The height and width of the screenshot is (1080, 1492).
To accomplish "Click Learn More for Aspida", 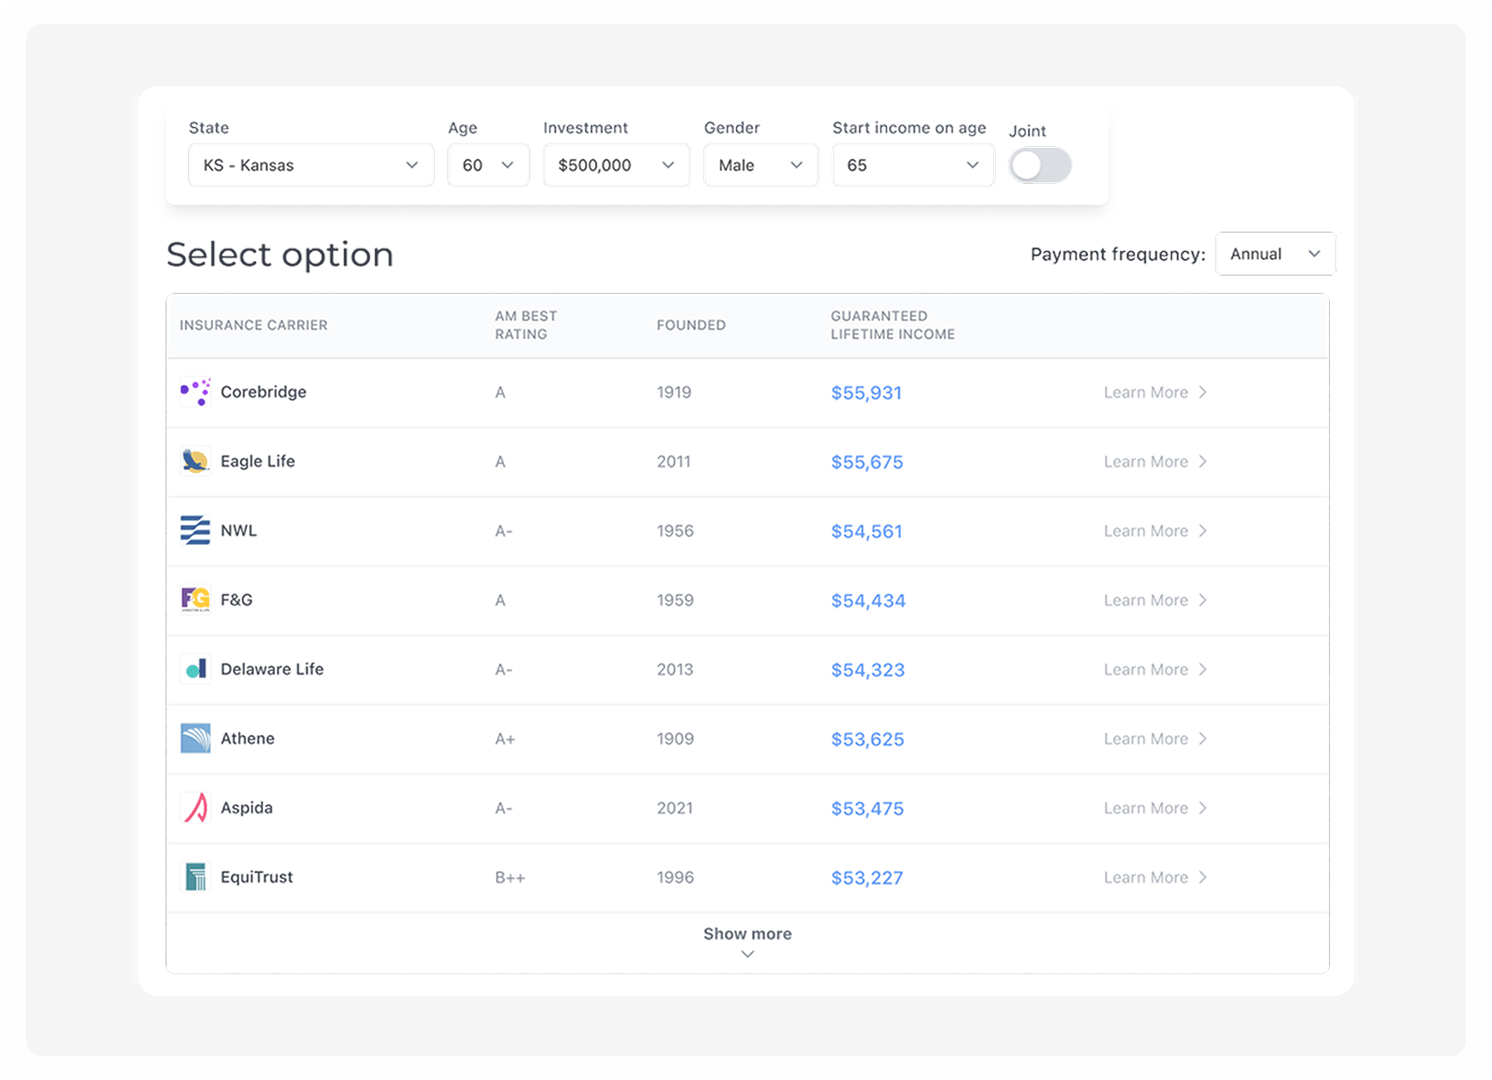I will tap(1155, 808).
